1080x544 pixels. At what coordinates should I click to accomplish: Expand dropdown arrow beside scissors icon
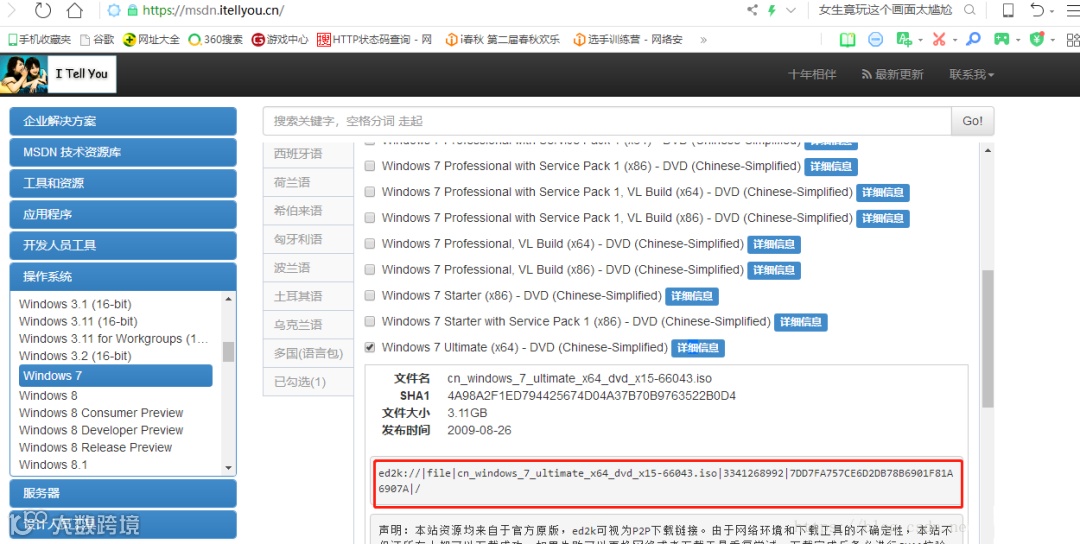pyautogui.click(x=955, y=41)
